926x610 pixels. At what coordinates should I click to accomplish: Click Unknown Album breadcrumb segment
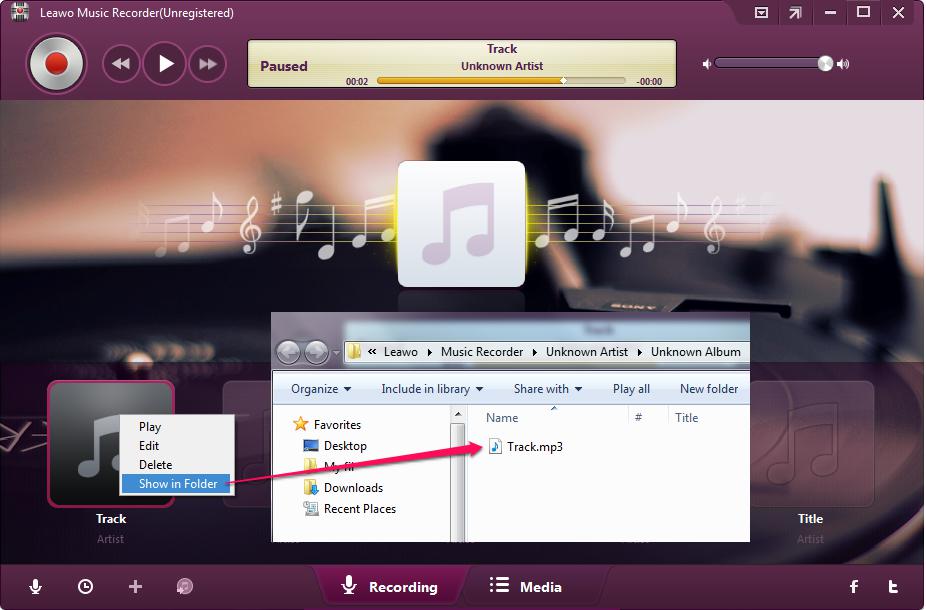696,352
